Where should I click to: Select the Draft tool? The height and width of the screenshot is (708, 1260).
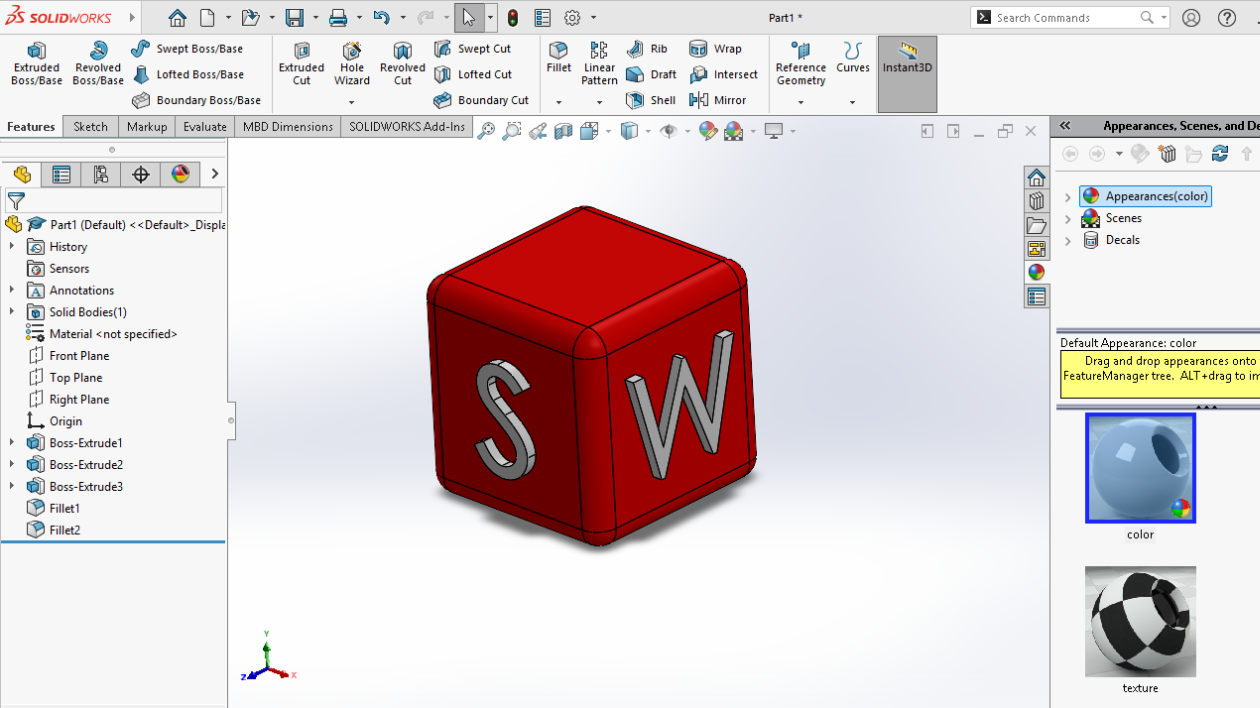651,74
